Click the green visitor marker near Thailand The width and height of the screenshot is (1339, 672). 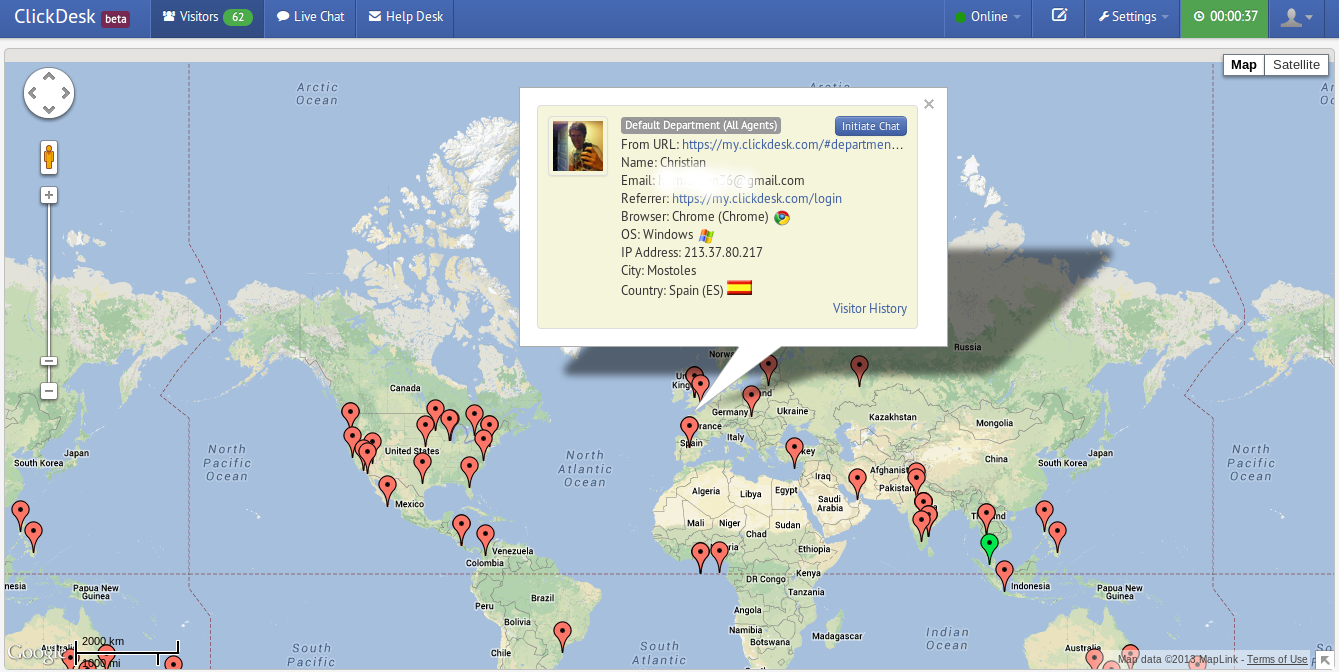point(989,548)
